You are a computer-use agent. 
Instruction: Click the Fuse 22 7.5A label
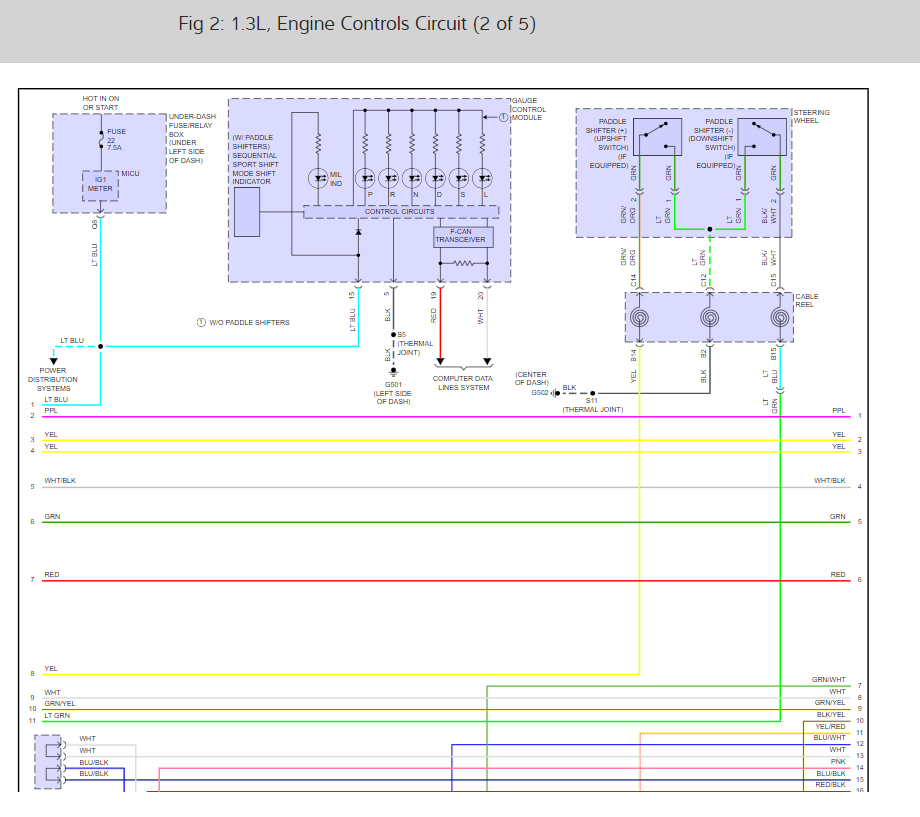pyautogui.click(x=117, y=139)
